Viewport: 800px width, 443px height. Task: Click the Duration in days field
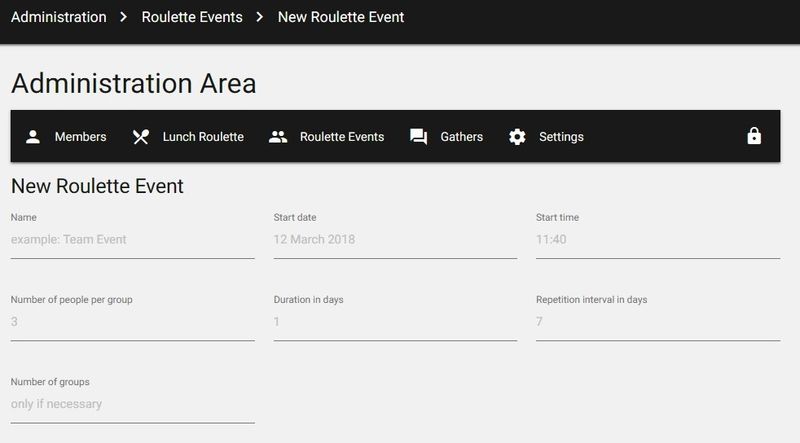(x=395, y=322)
